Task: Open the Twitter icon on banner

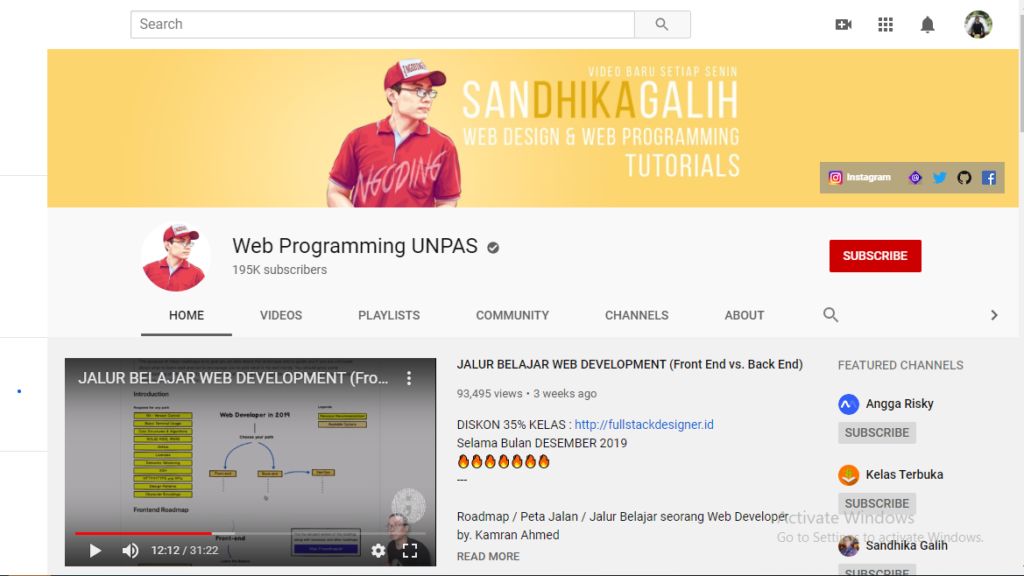Action: coord(940,178)
